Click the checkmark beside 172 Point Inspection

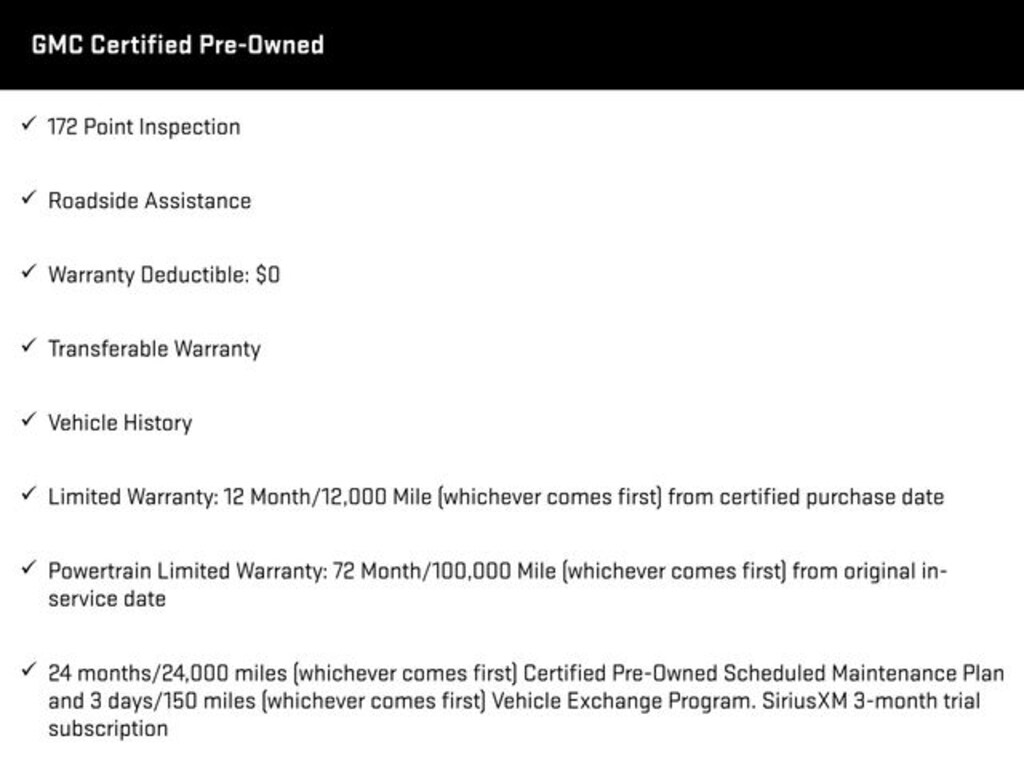point(28,124)
